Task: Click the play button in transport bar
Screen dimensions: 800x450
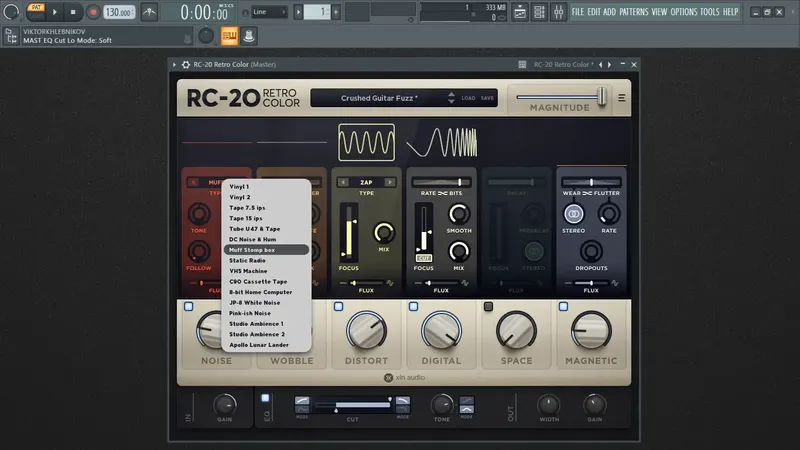Action: point(55,12)
